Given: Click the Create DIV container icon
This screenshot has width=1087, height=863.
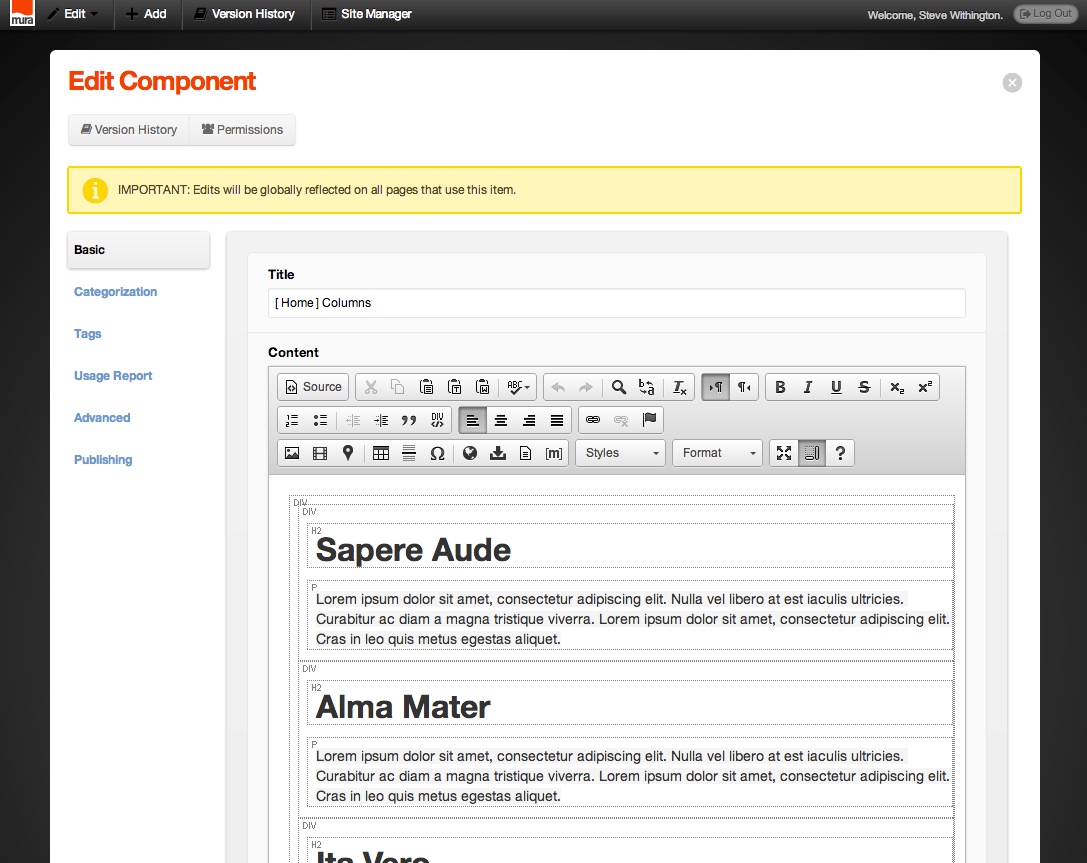Looking at the screenshot, I should coord(437,420).
